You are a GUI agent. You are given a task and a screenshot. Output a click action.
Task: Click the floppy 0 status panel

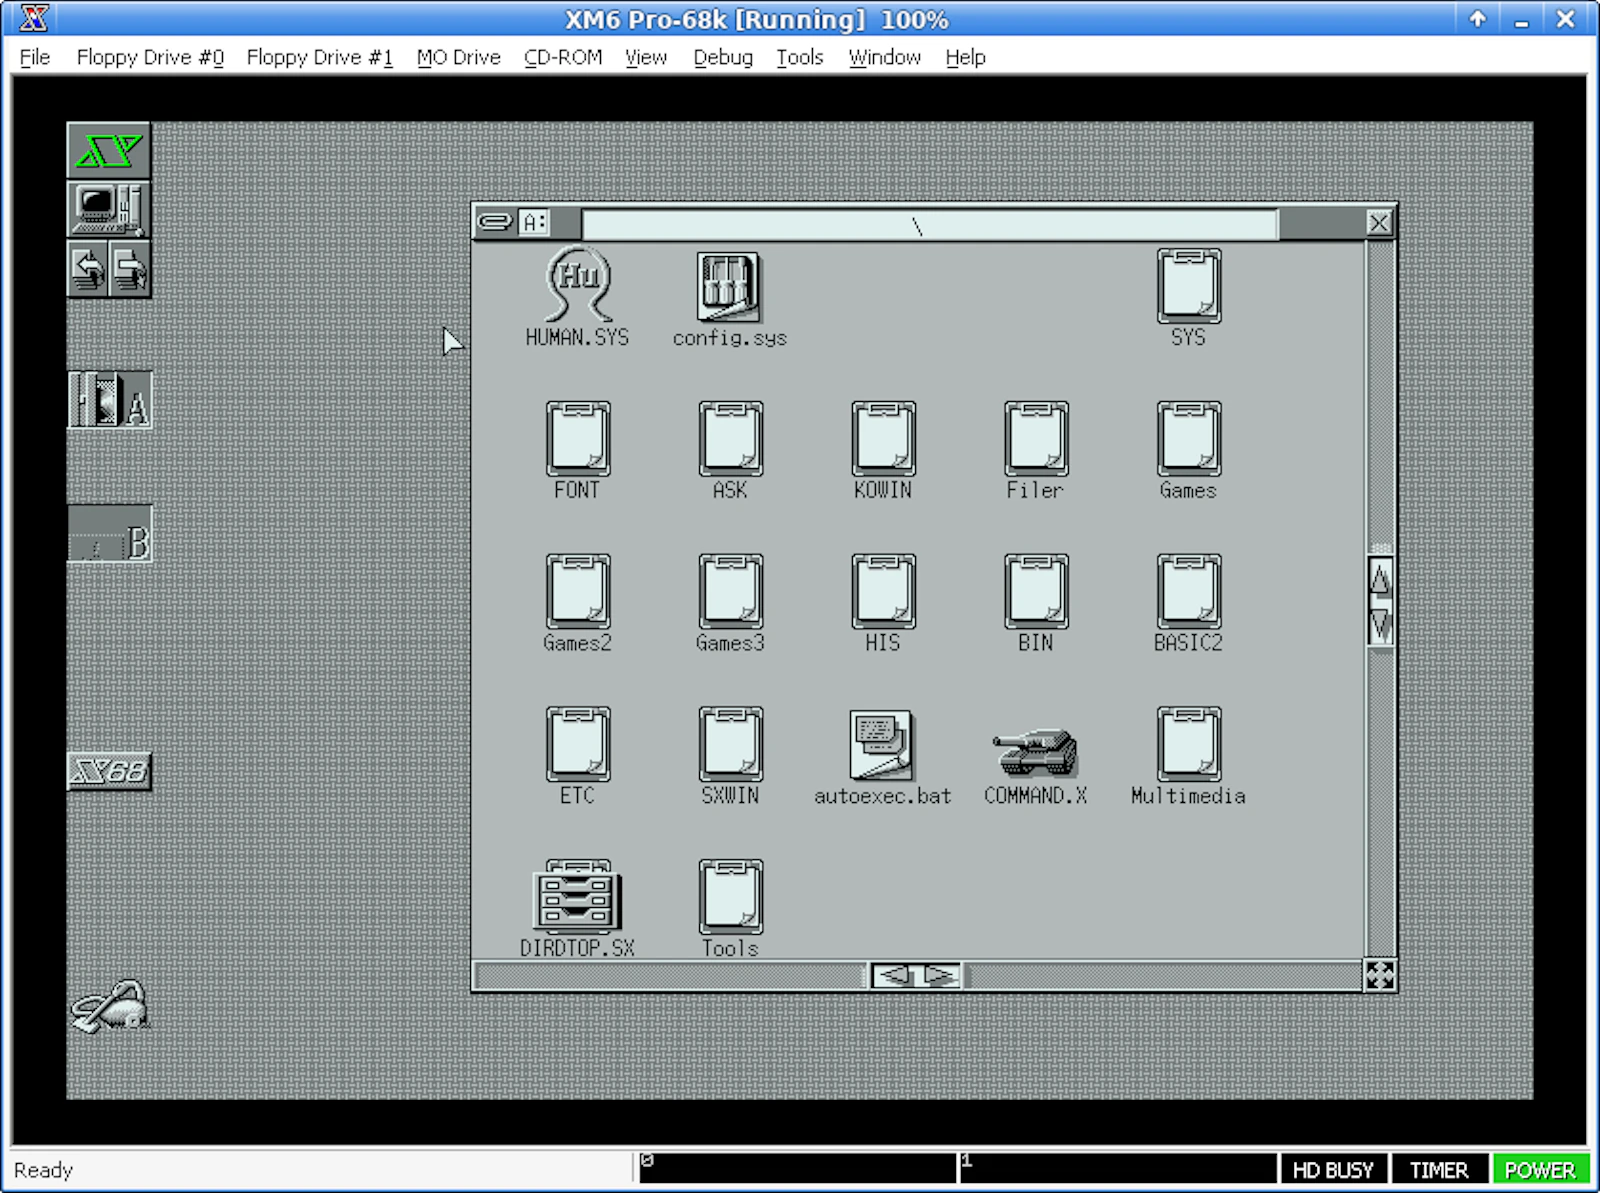[797, 1169]
